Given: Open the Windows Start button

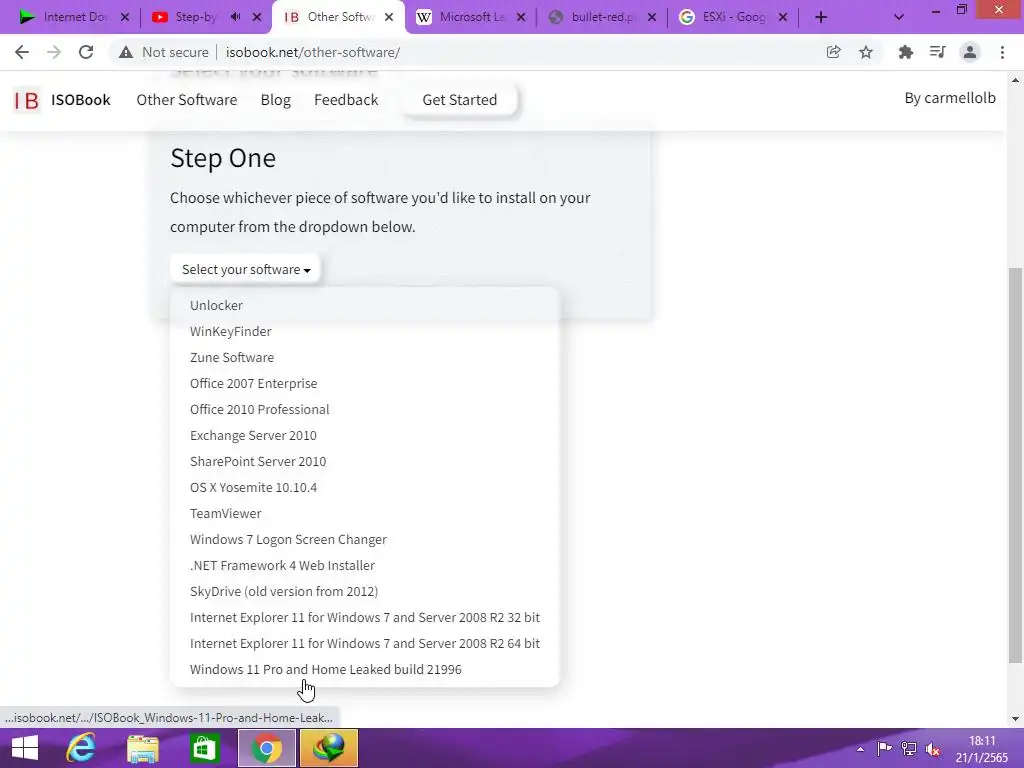Looking at the screenshot, I should (x=24, y=748).
